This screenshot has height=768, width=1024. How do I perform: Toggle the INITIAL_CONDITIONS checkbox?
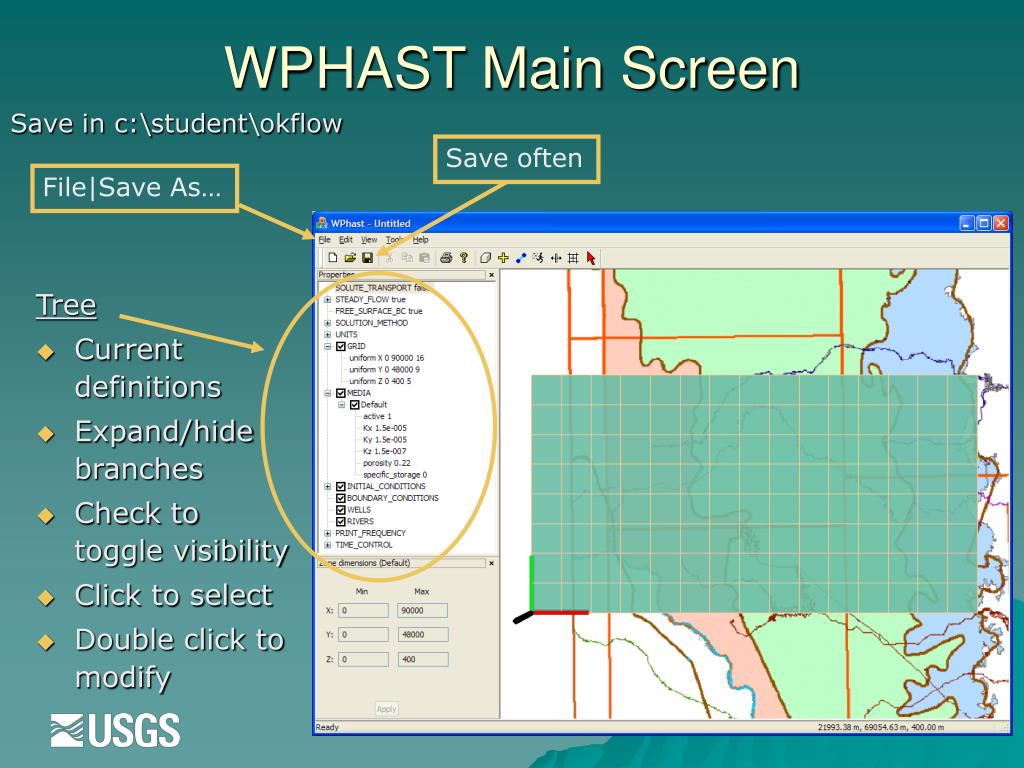(x=341, y=487)
